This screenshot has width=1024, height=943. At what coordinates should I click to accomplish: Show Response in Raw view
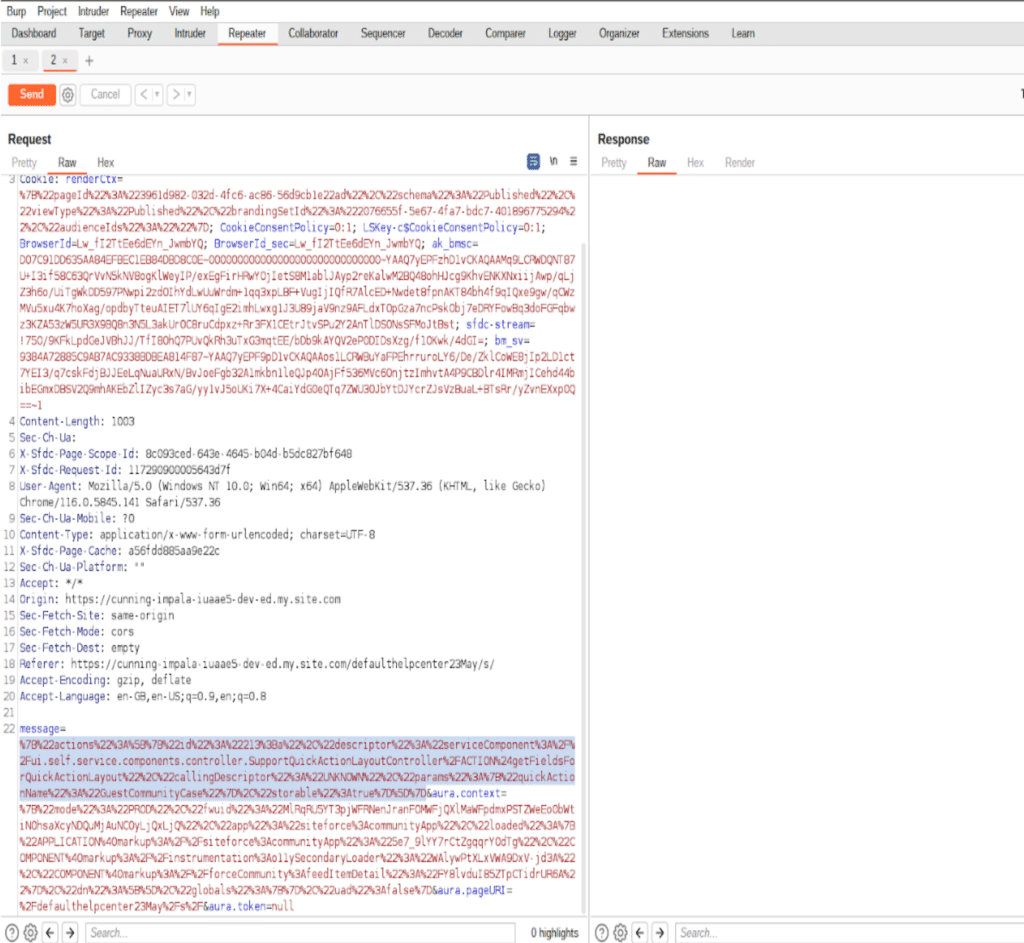point(657,163)
